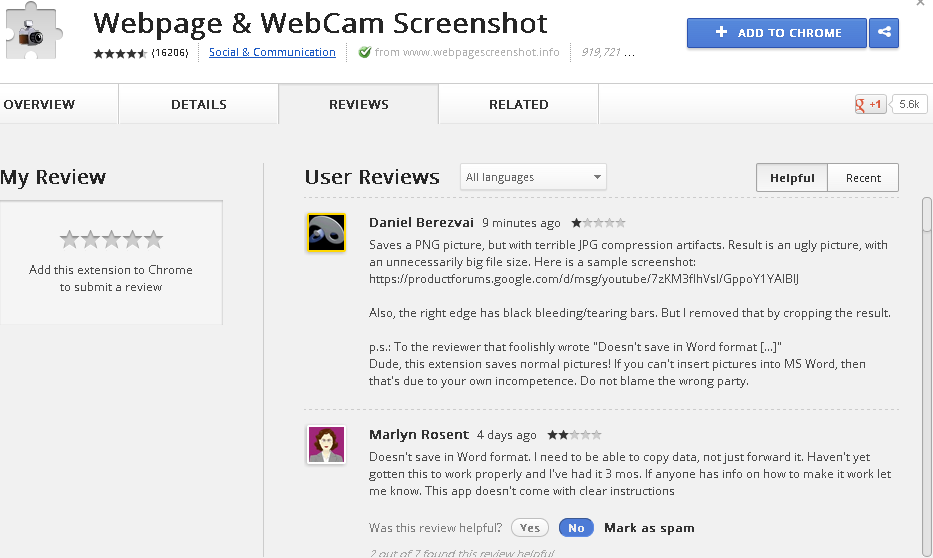Click the My Review heading
The height and width of the screenshot is (558, 933).
pyautogui.click(x=53, y=177)
